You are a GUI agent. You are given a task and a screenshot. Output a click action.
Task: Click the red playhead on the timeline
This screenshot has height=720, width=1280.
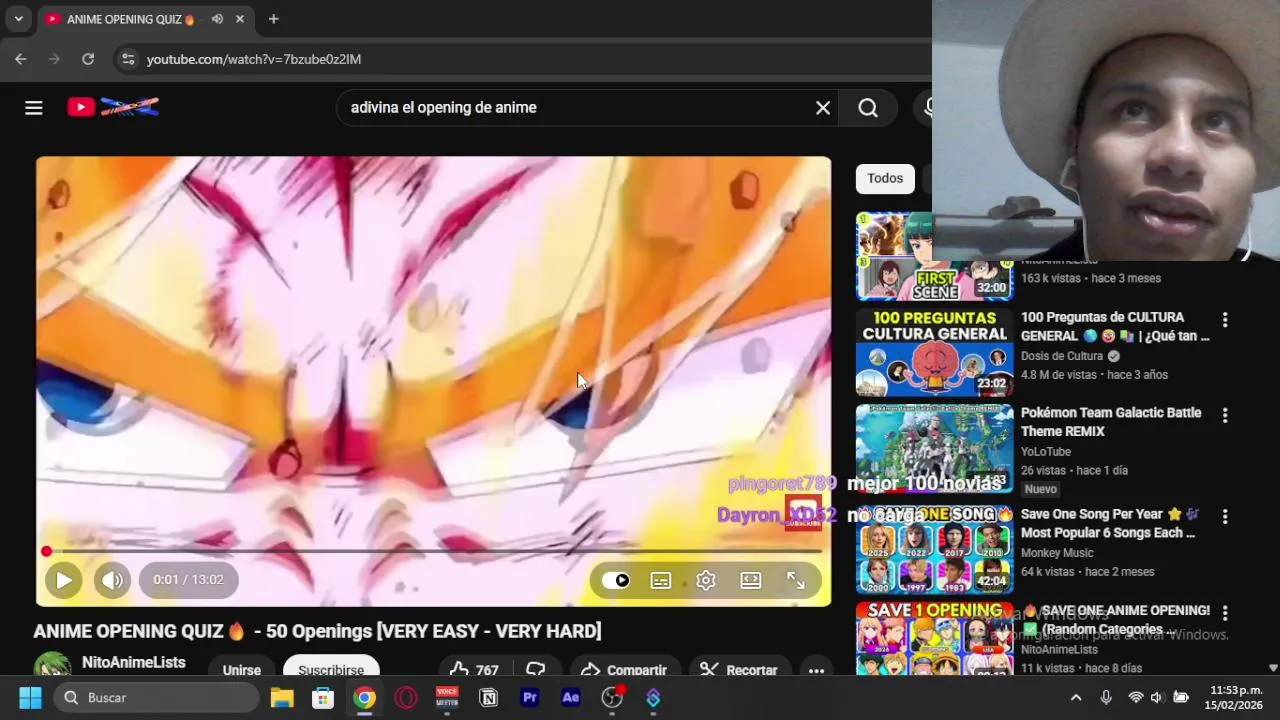point(46,551)
